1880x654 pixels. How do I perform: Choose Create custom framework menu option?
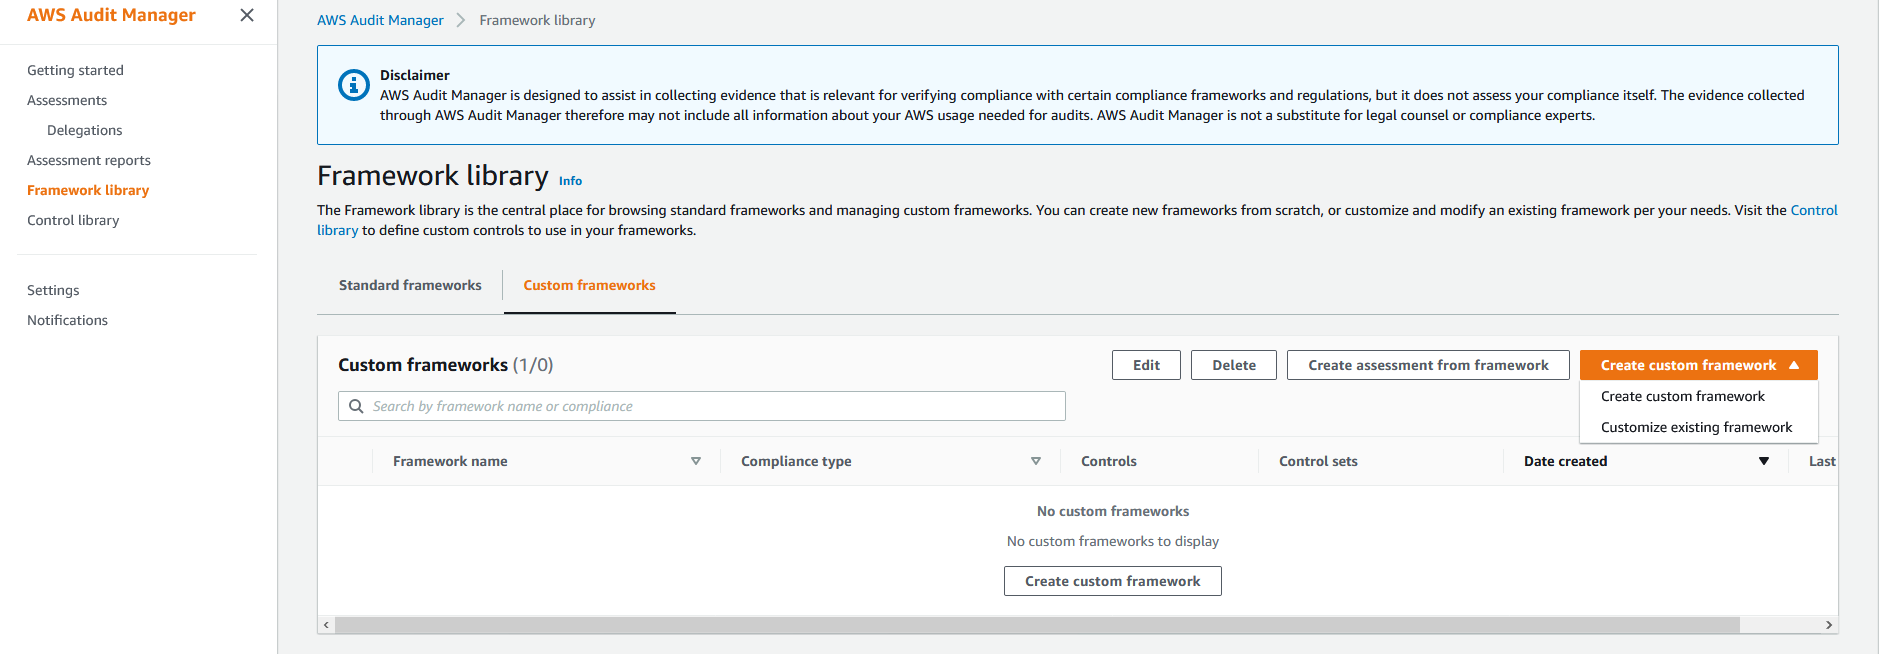tap(1683, 396)
